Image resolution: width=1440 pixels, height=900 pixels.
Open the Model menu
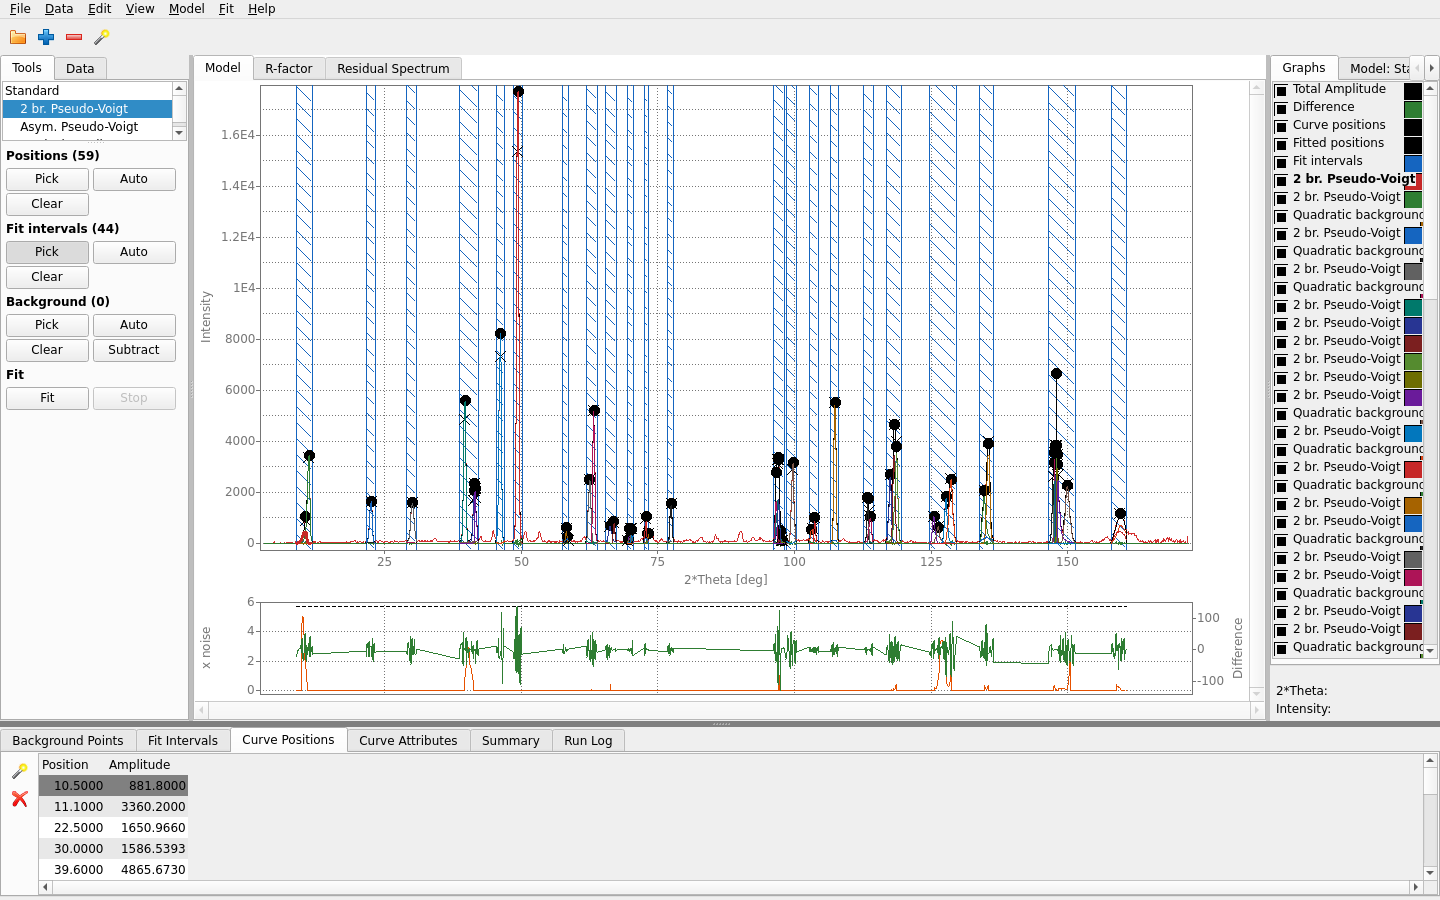pos(186,9)
